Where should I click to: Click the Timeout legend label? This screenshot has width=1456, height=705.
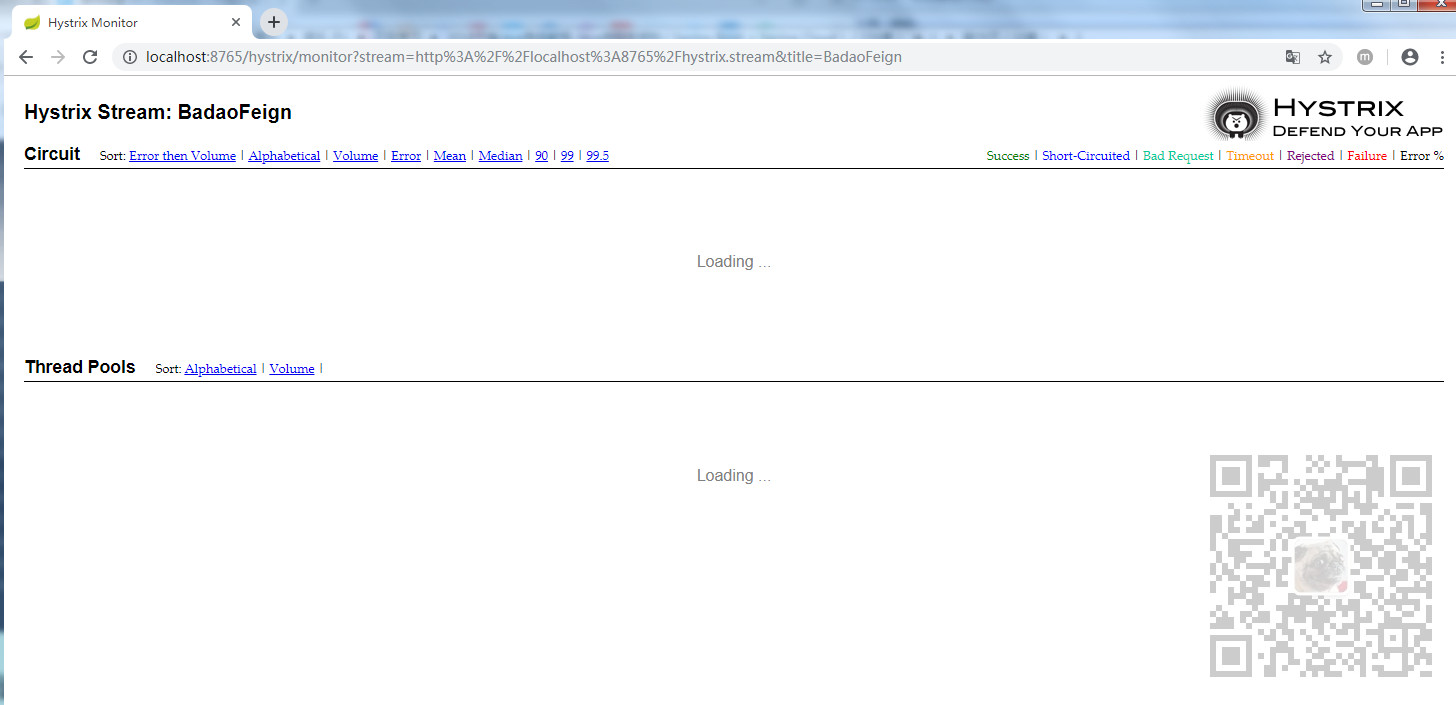(x=1250, y=156)
